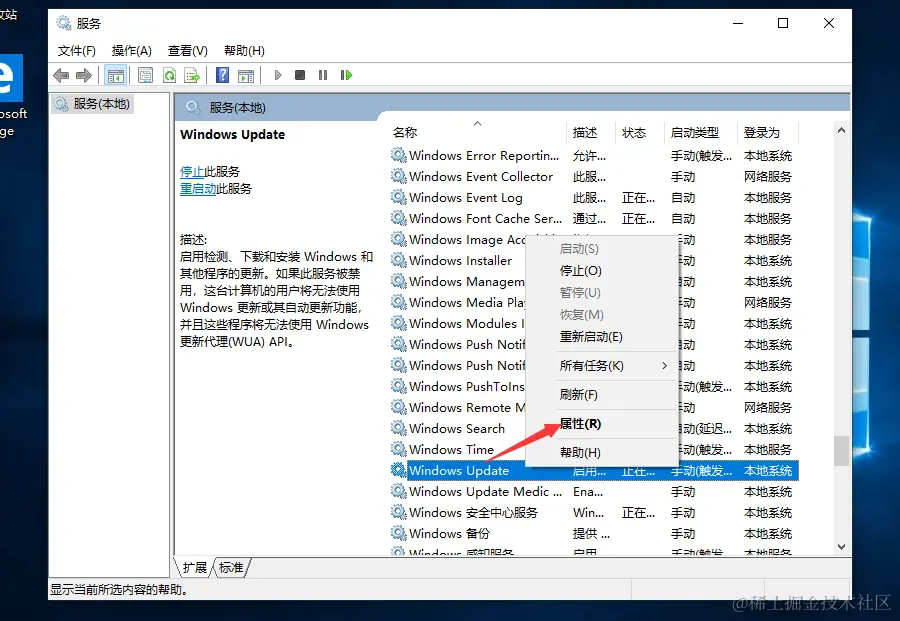Click the Export List toolbar icon
The image size is (900, 621).
192,75
